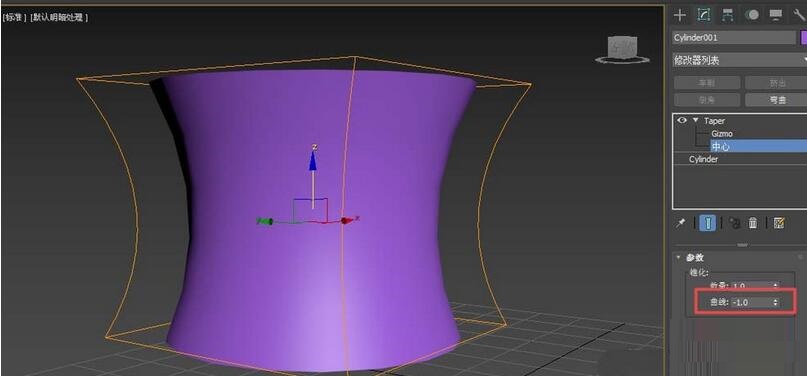
Task: Click the 弯曲 modifier button
Action: [x=776, y=100]
